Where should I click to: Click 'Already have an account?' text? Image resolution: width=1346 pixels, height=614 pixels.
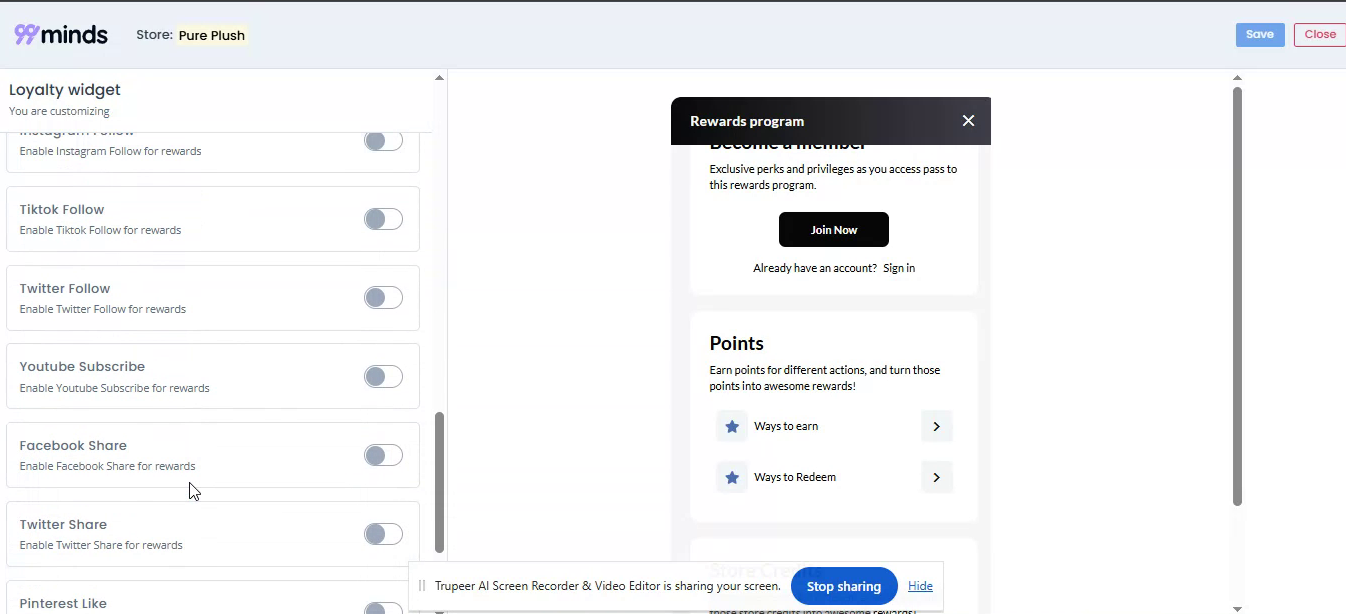tap(815, 268)
